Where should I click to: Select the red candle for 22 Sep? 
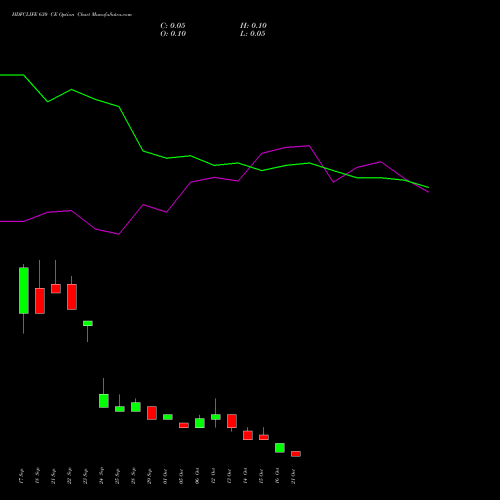[72, 297]
